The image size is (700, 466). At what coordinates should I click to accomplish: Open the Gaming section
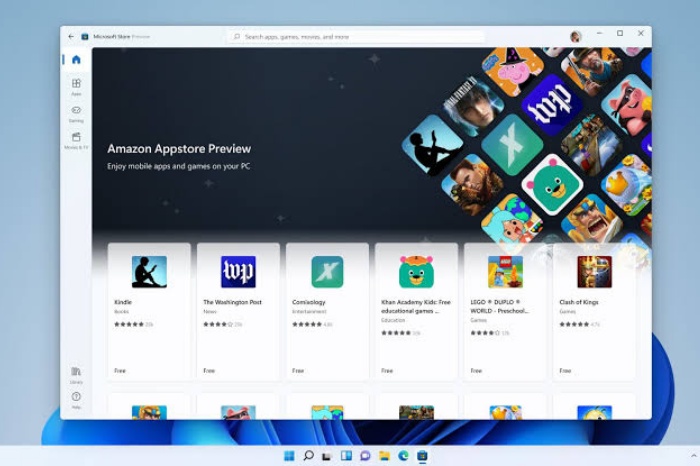tap(76, 113)
